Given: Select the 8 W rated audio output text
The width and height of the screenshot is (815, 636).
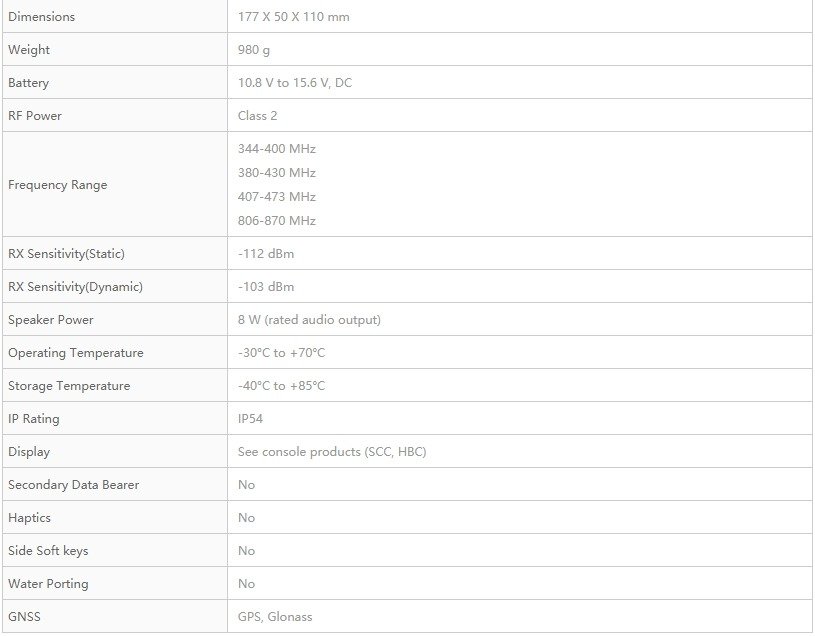Looking at the screenshot, I should tap(309, 320).
